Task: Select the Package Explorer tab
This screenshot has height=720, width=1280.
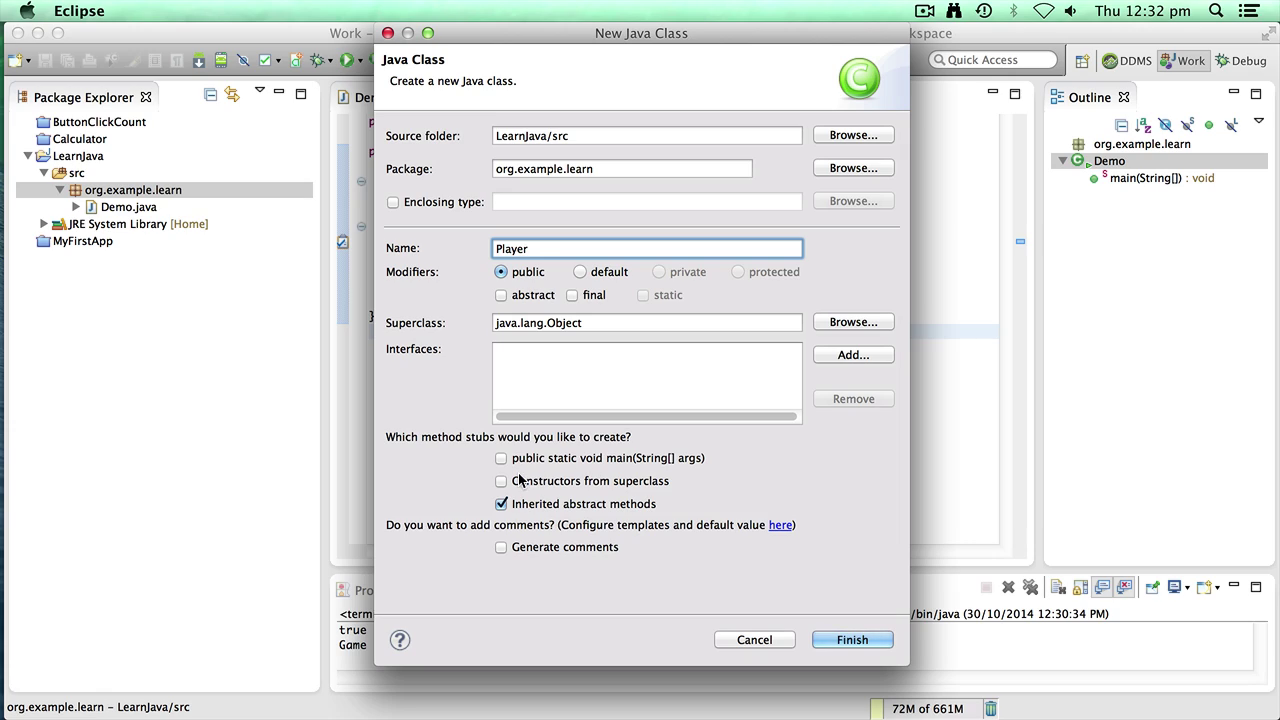Action: click(x=83, y=97)
